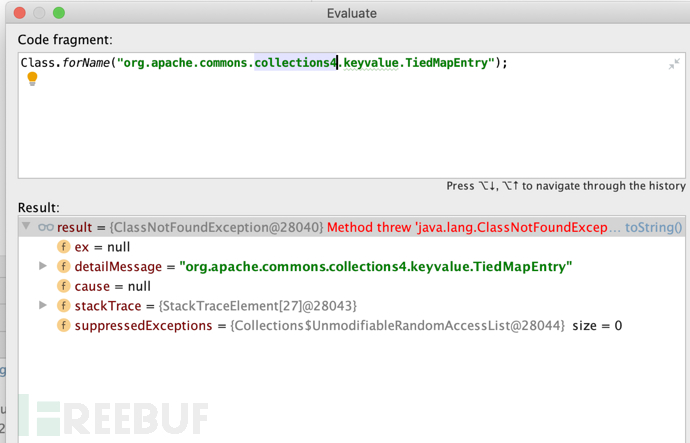Screen dimensions: 690x443
Task: Click the field icon next to stackTrace
Action: [64, 306]
